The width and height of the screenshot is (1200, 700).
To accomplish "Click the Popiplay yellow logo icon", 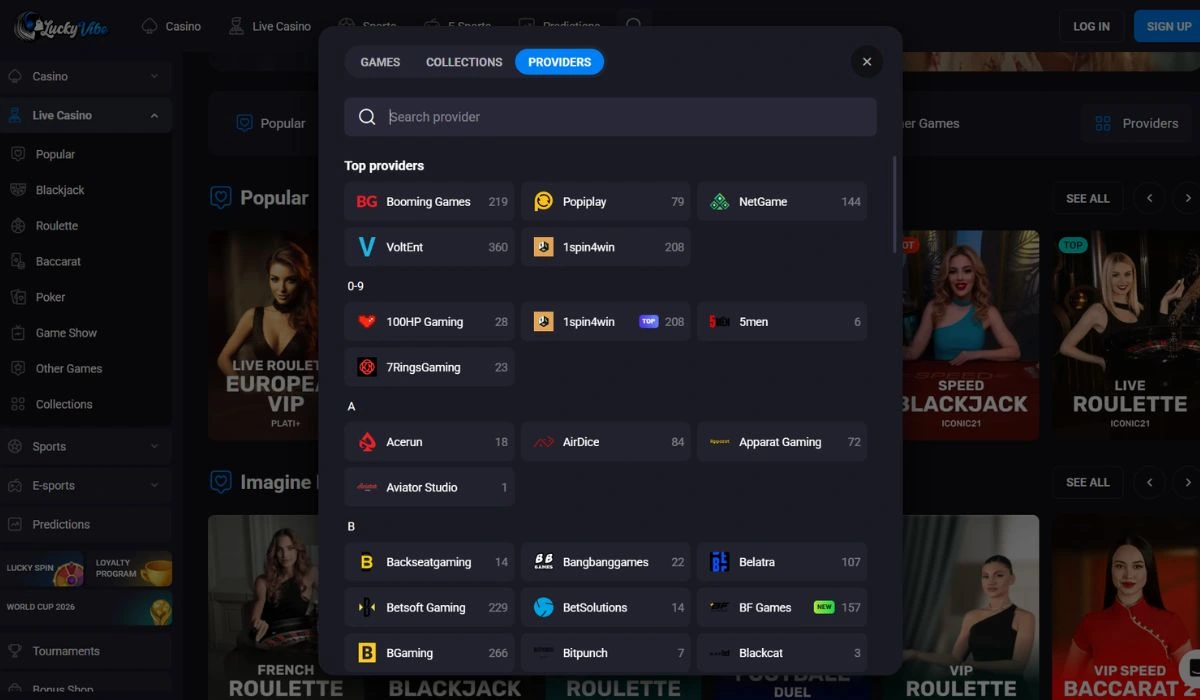I will click(x=543, y=201).
